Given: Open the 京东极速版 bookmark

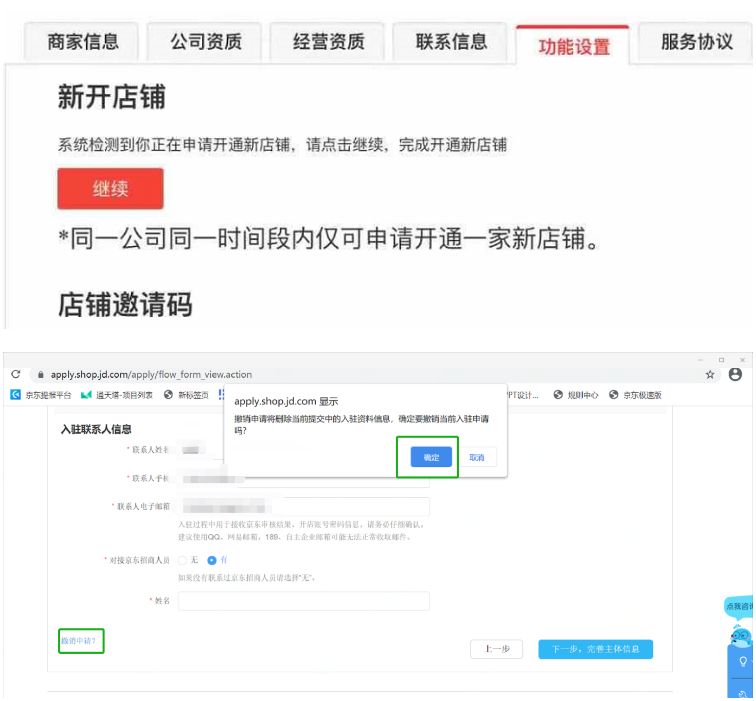Looking at the screenshot, I should coord(635,395).
